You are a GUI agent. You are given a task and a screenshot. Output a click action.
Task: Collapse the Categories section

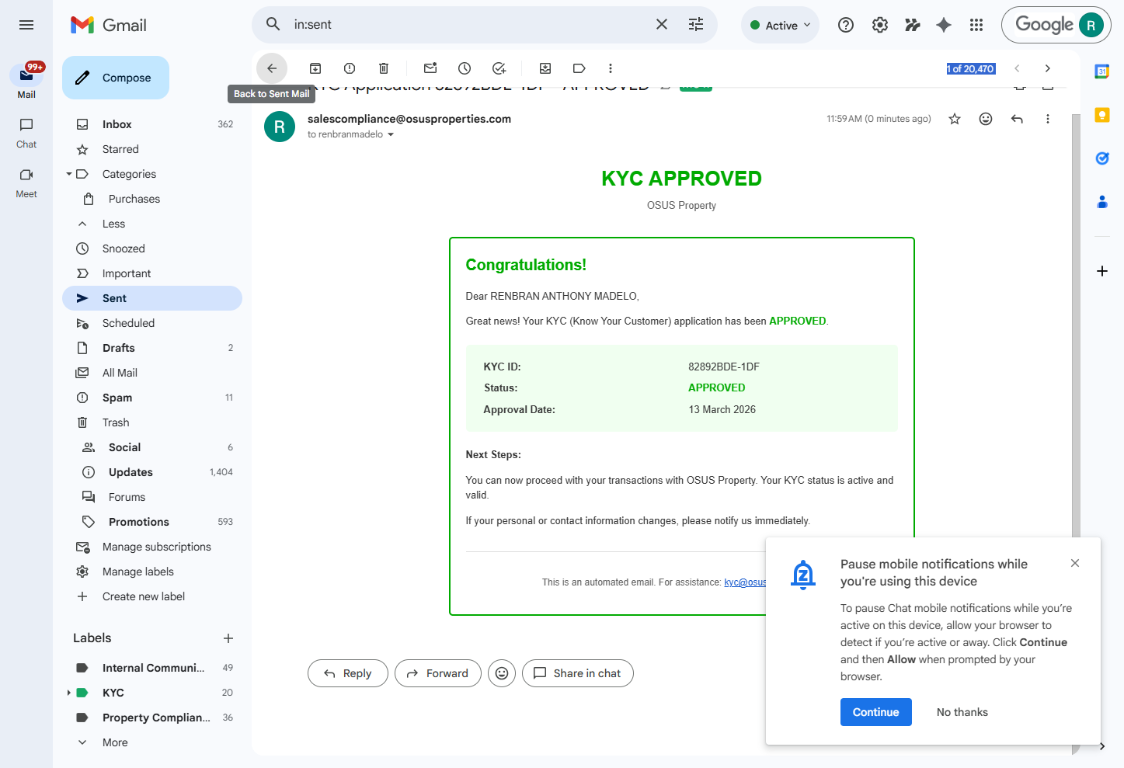tap(69, 174)
